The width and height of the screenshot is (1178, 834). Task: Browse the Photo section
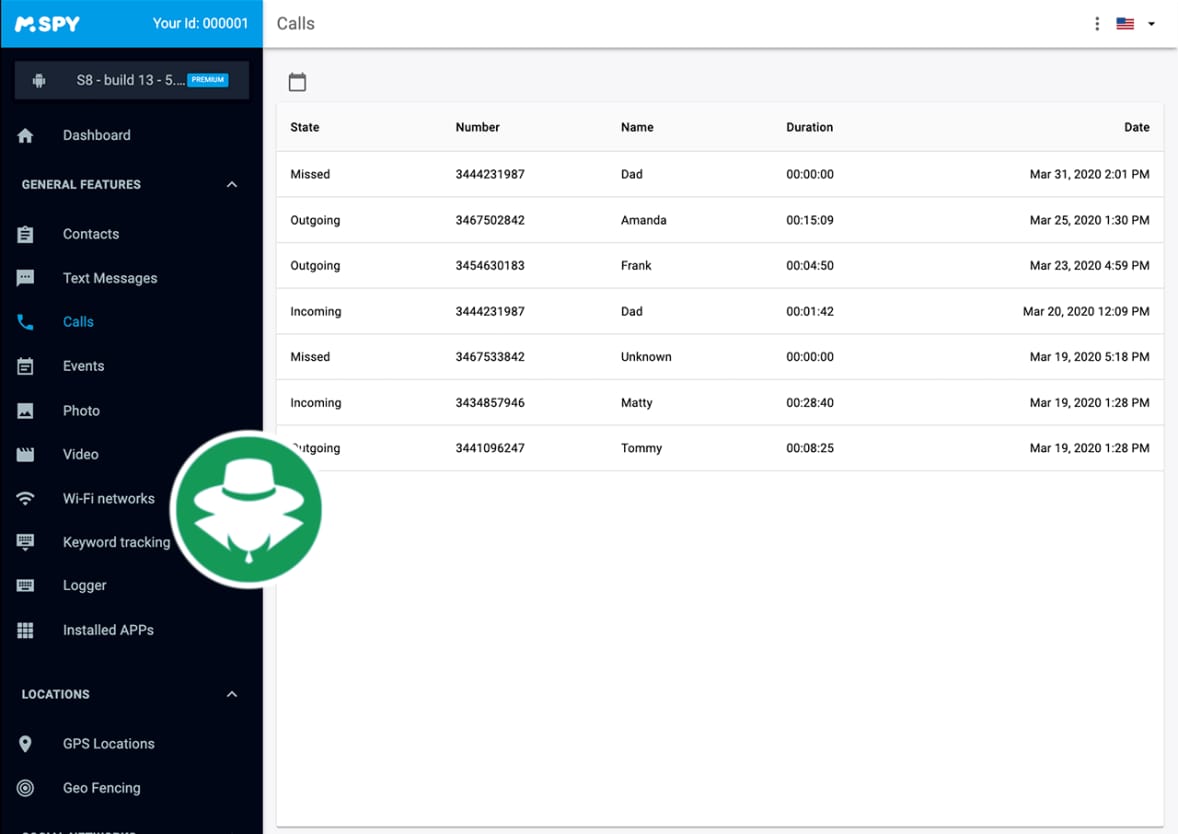81,410
